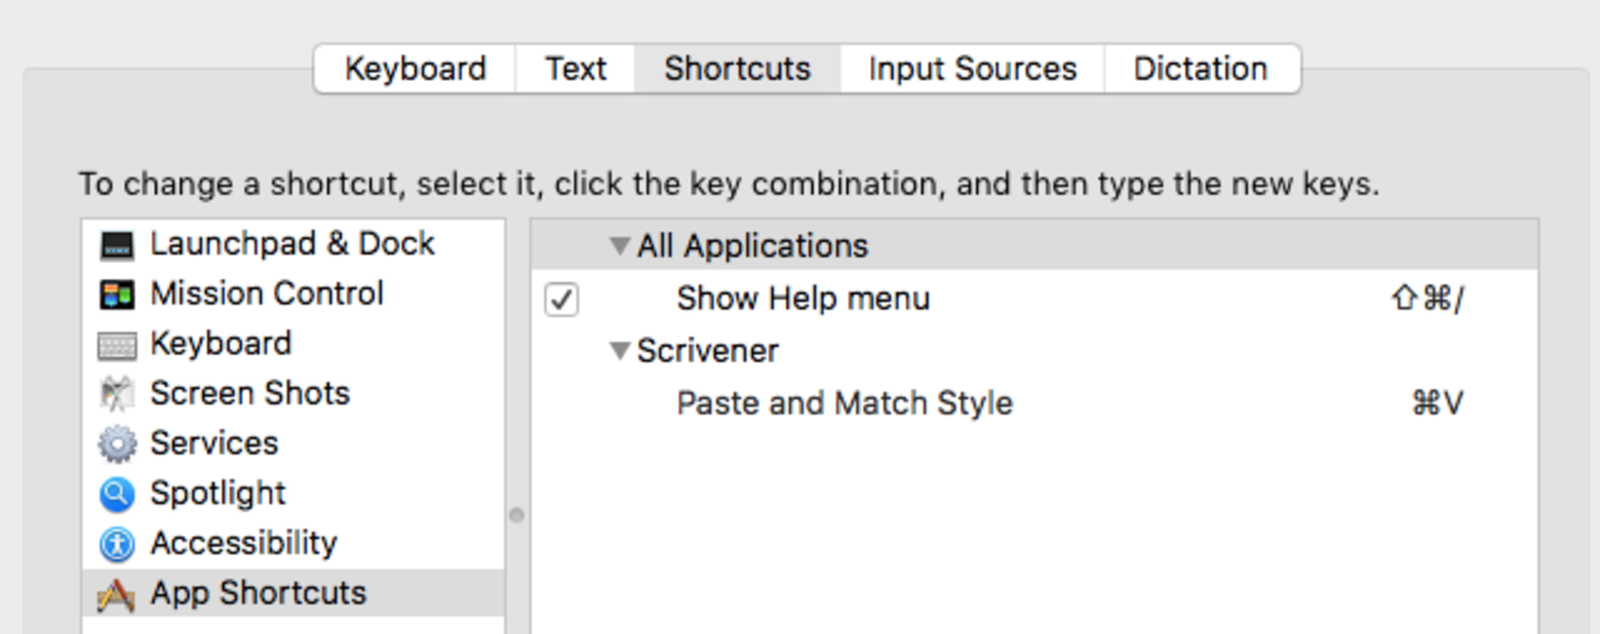Select the Shortcuts tab
This screenshot has height=634, width=1600.
[x=737, y=69]
